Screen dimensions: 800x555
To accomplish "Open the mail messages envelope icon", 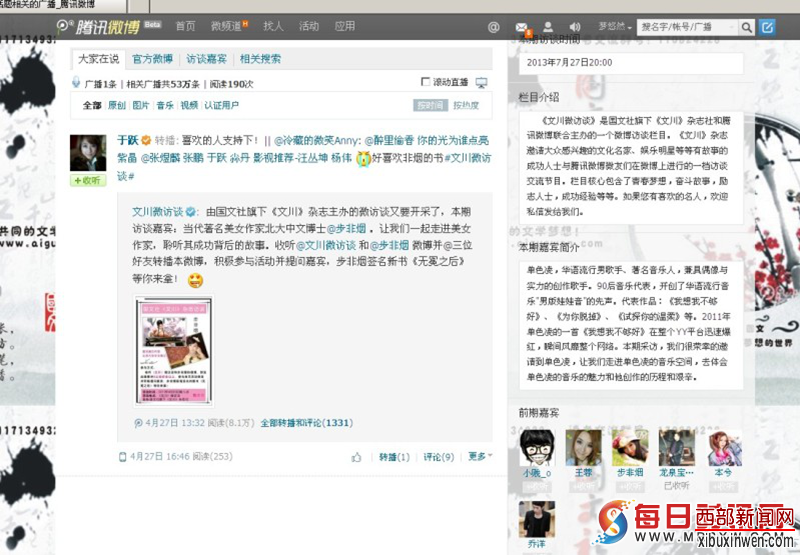I will click(519, 26).
